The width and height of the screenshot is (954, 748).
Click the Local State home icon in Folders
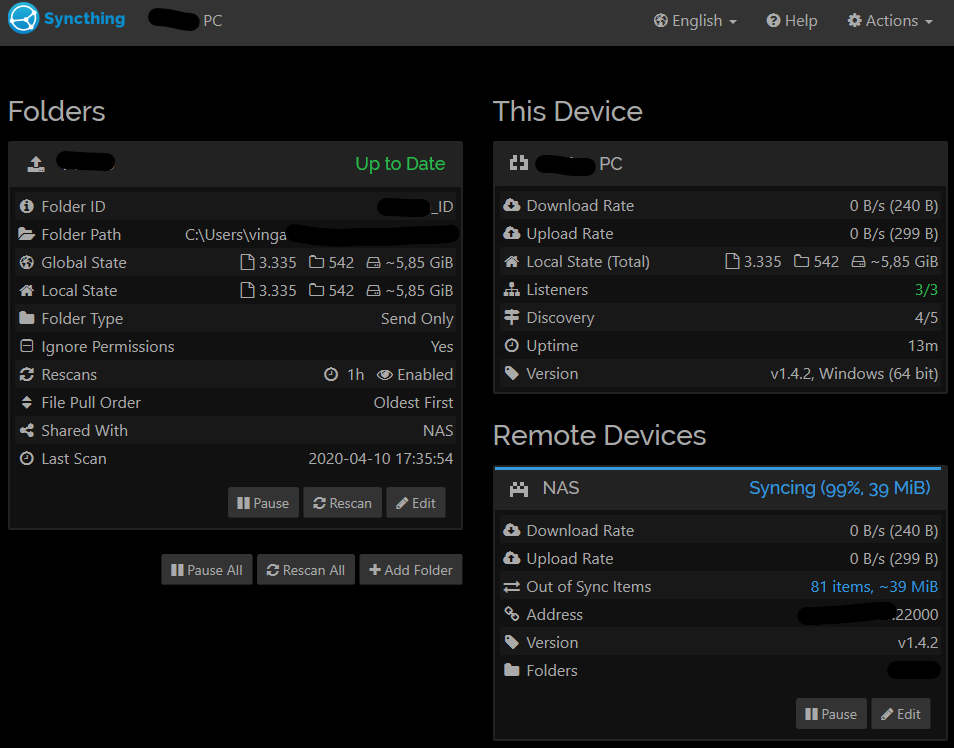[x=26, y=290]
